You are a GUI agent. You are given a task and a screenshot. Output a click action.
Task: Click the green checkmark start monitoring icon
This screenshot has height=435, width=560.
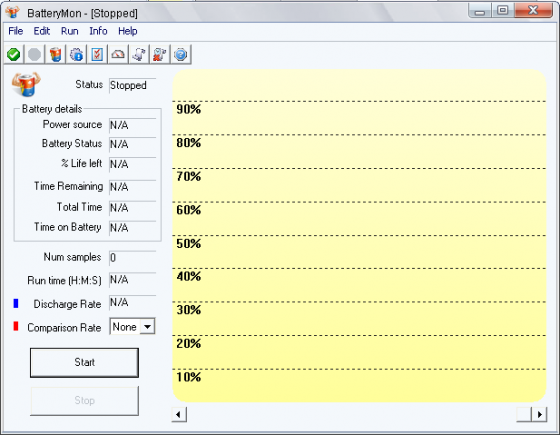coord(14,55)
